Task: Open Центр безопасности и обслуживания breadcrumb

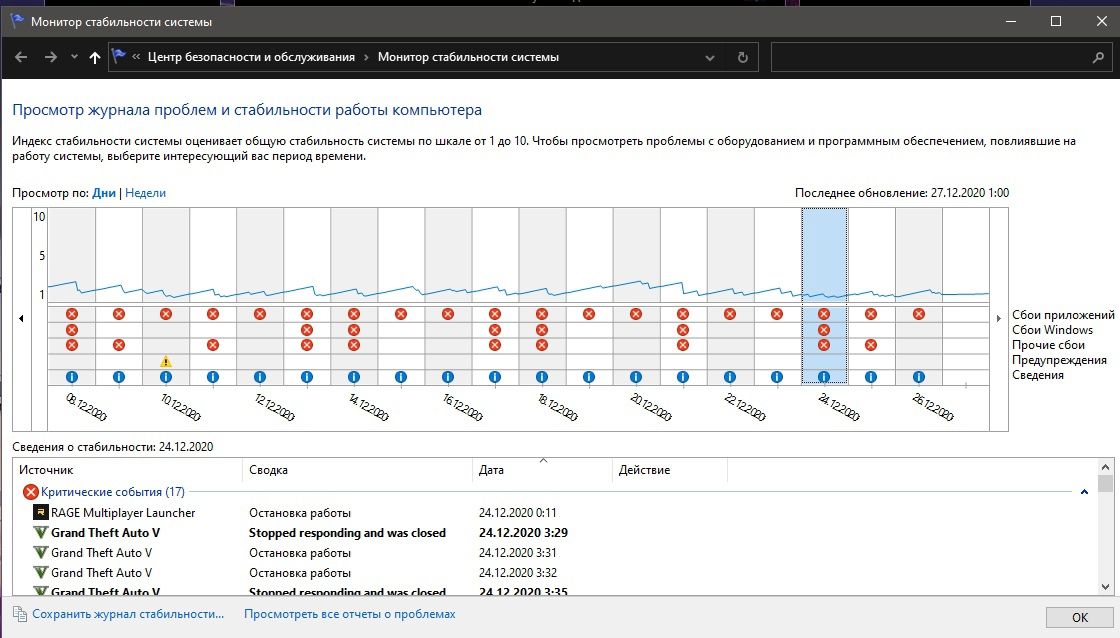Action: pos(251,57)
